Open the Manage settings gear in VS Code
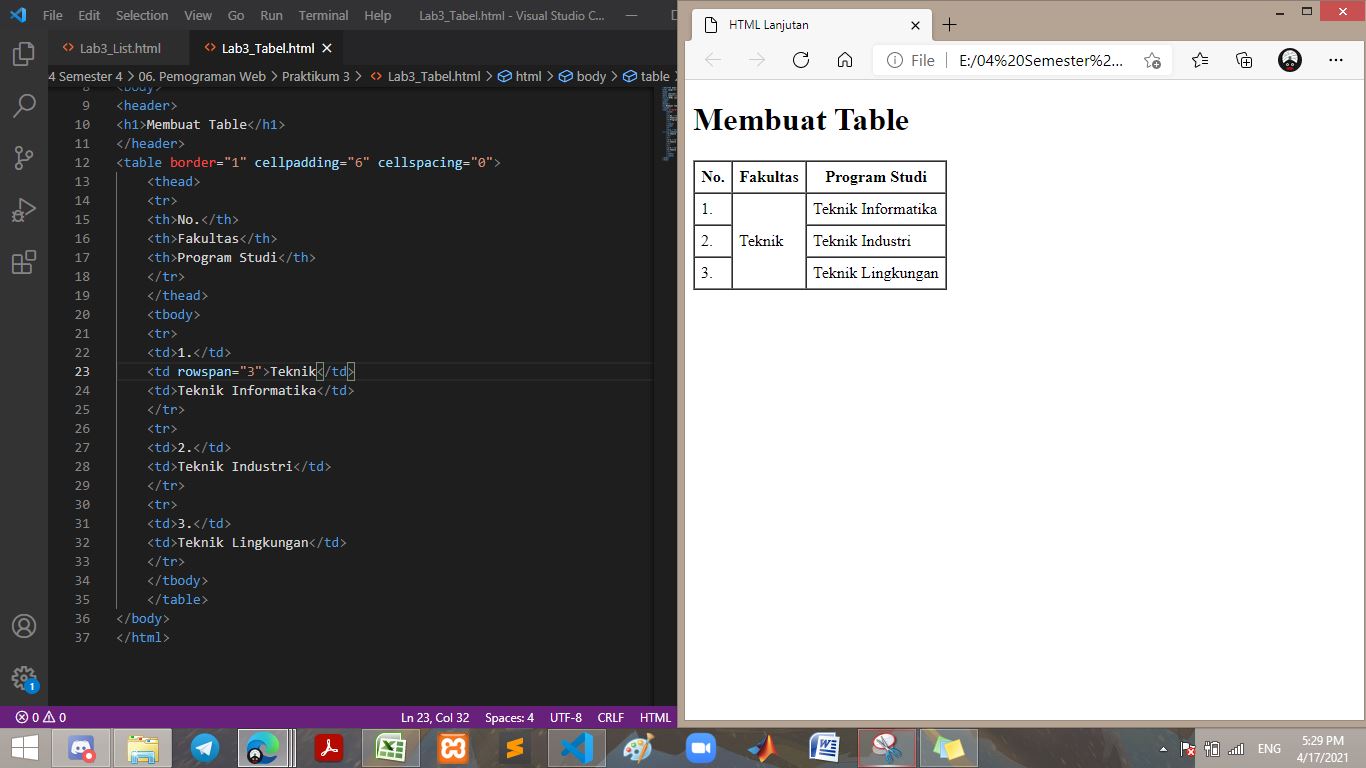 click(23, 677)
